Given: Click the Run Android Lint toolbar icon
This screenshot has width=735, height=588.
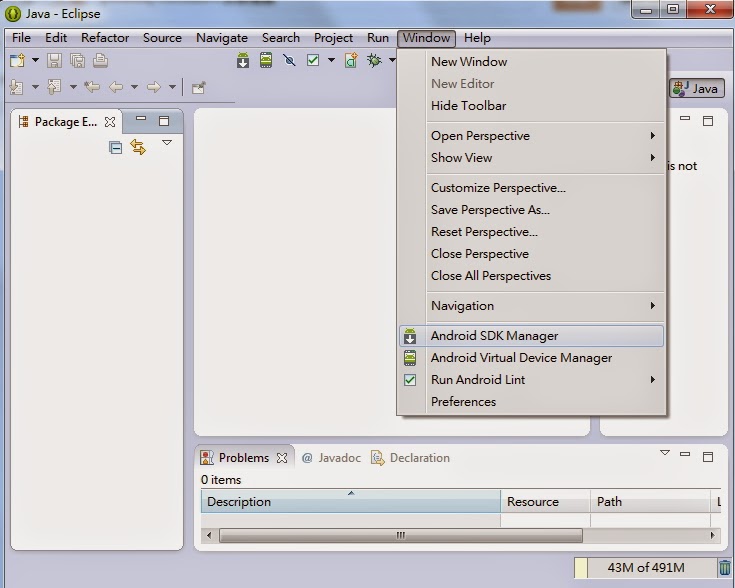Looking at the screenshot, I should pos(313,60).
